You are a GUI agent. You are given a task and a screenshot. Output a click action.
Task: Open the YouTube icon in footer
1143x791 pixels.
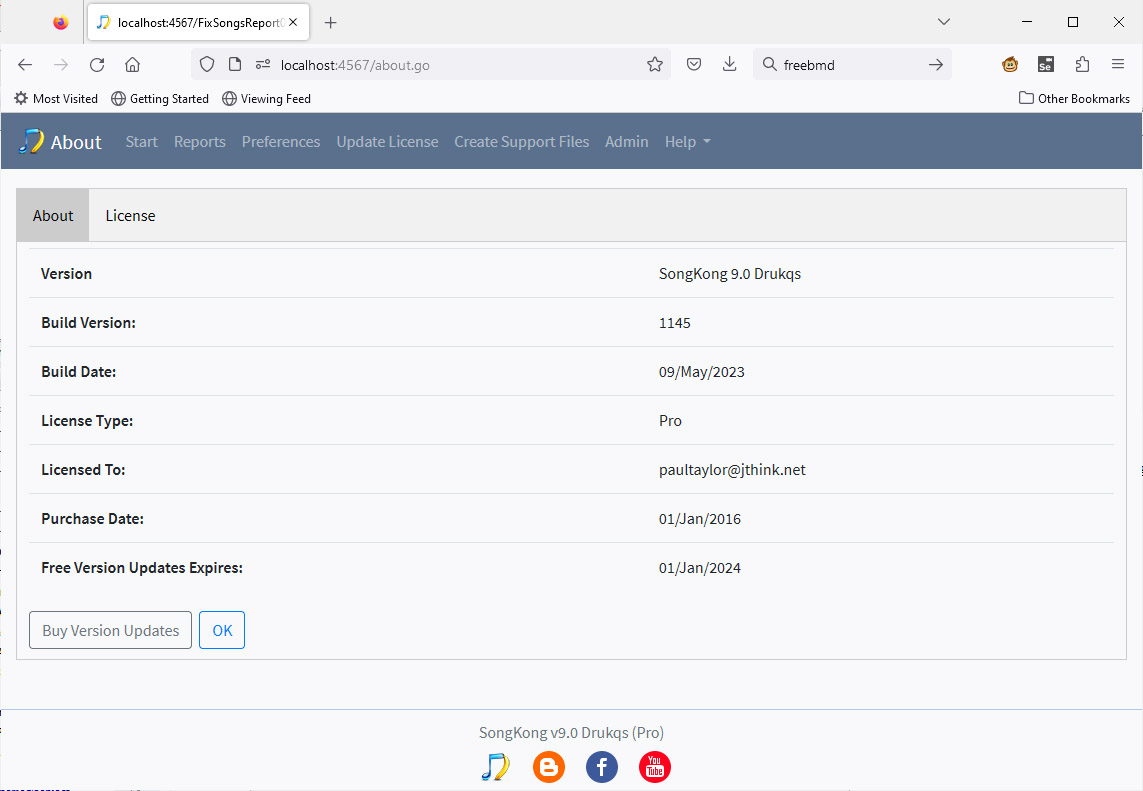(655, 767)
